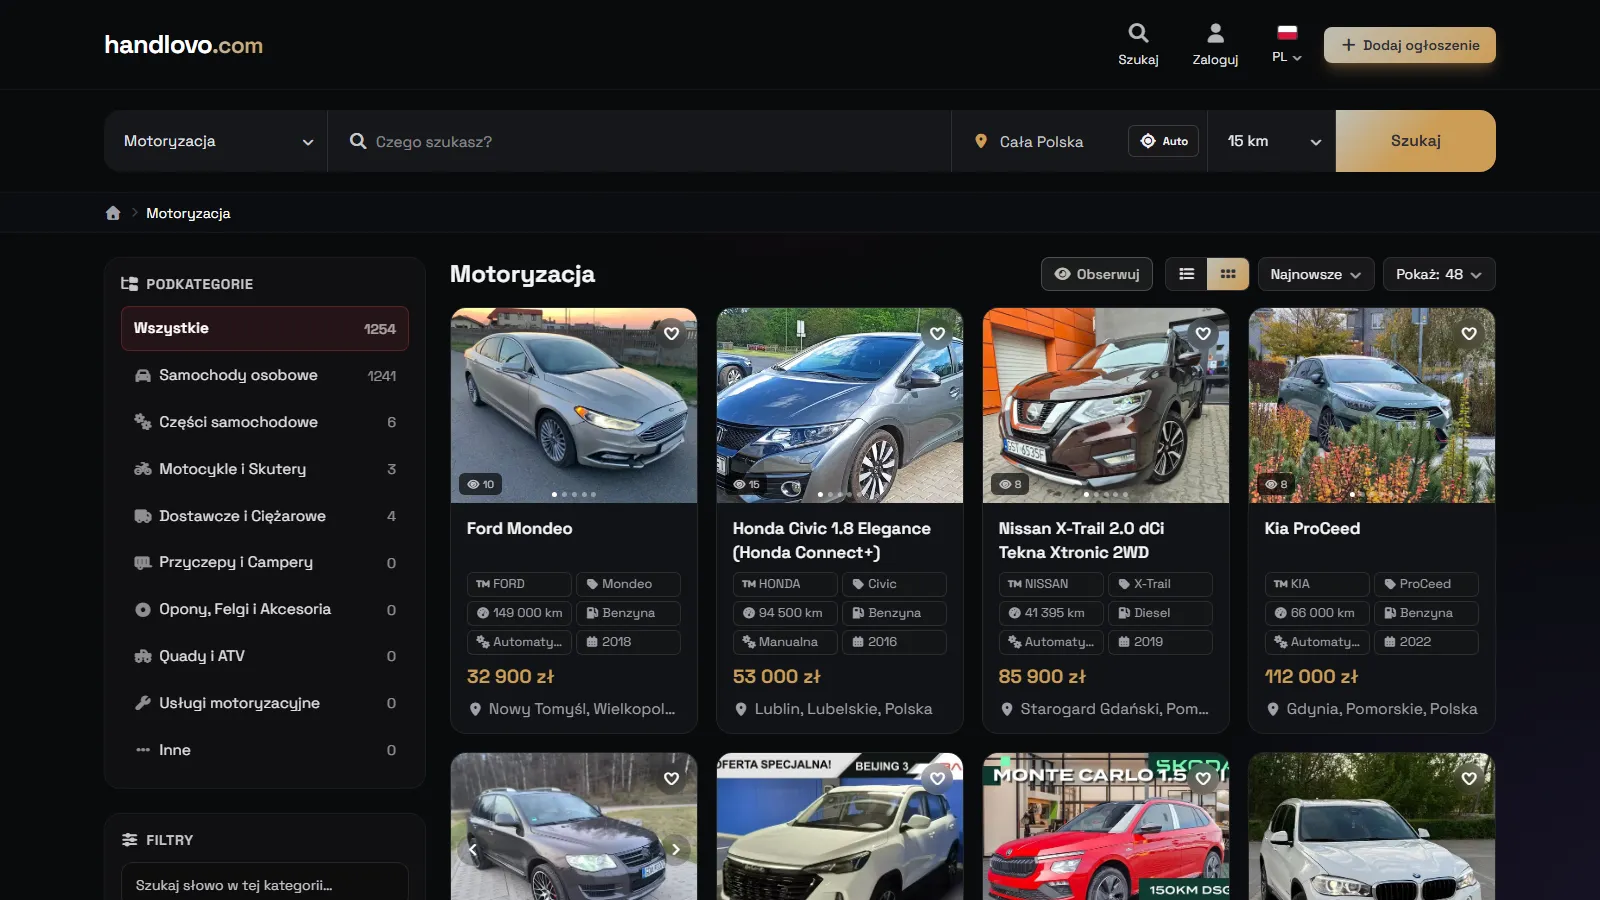Select Wszystkie subcategory
This screenshot has height=900, width=1600.
[x=265, y=328]
